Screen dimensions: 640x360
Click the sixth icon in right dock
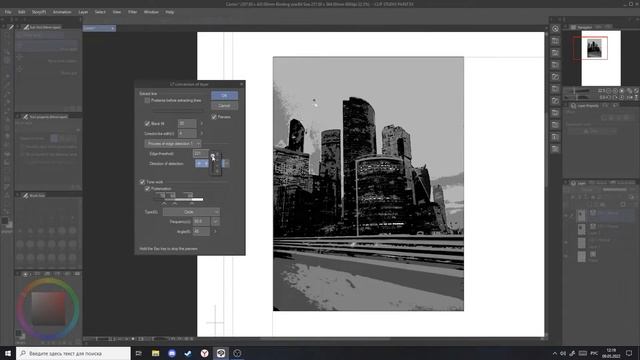point(556,89)
